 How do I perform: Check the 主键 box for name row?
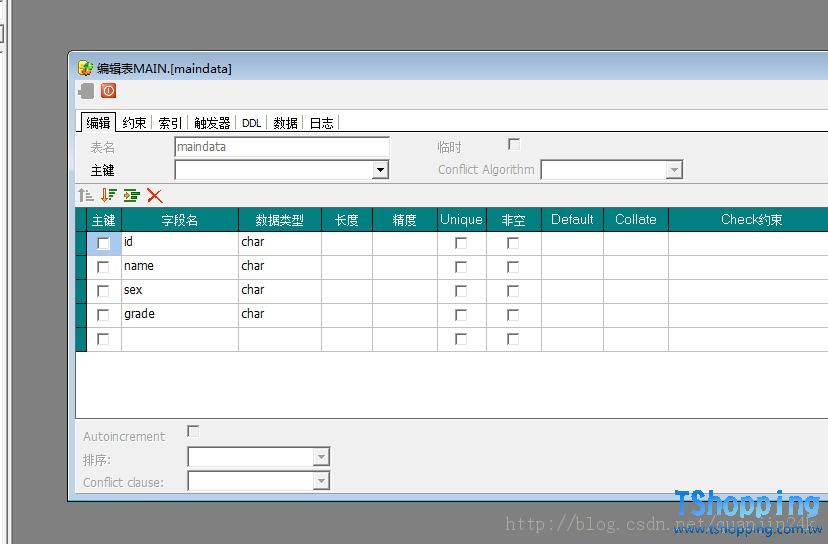[104, 267]
